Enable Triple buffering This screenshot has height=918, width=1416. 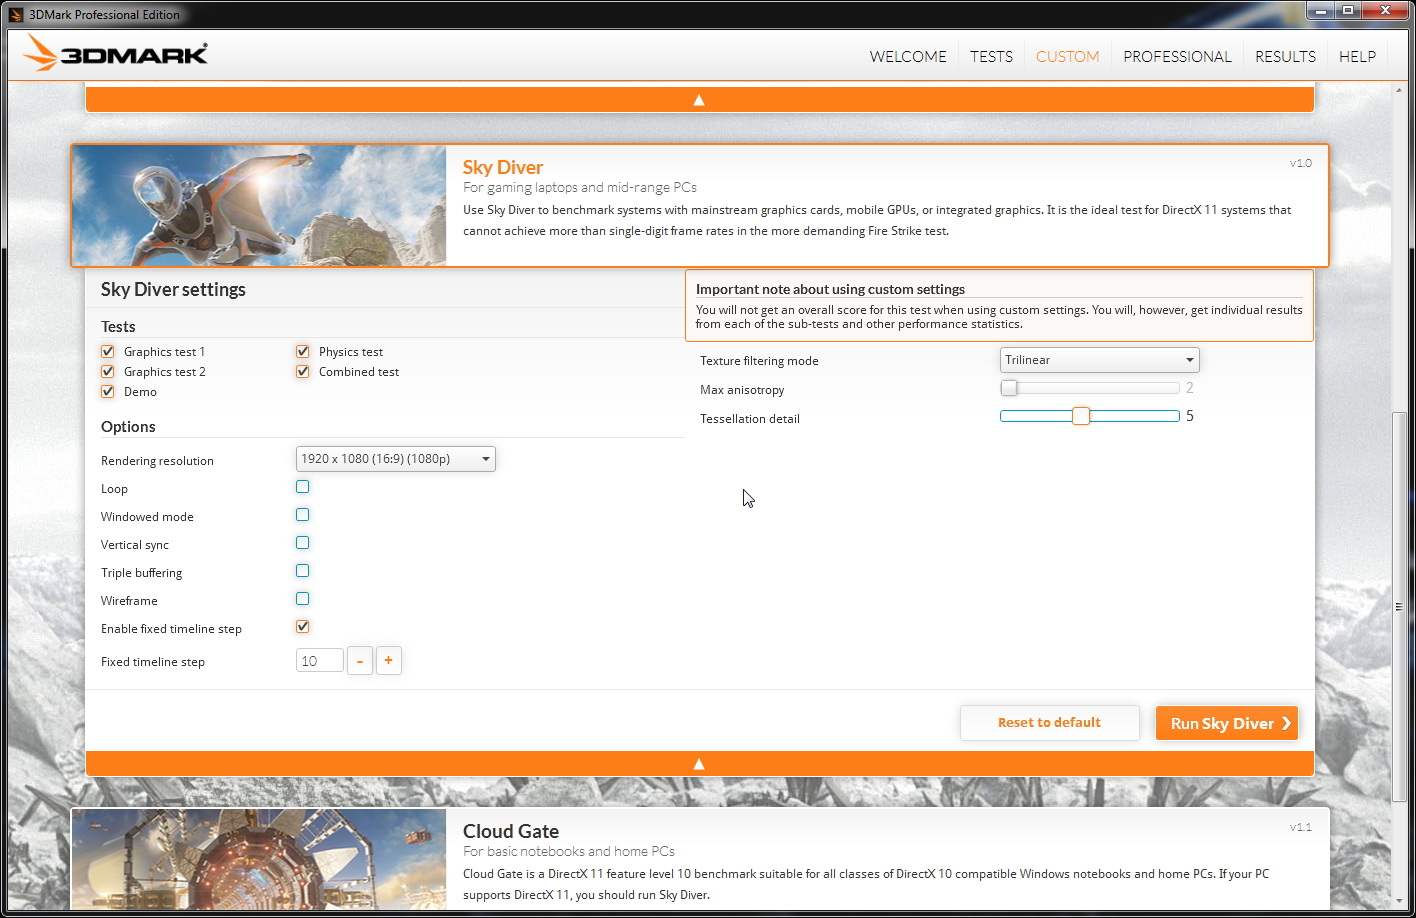pyautogui.click(x=303, y=571)
